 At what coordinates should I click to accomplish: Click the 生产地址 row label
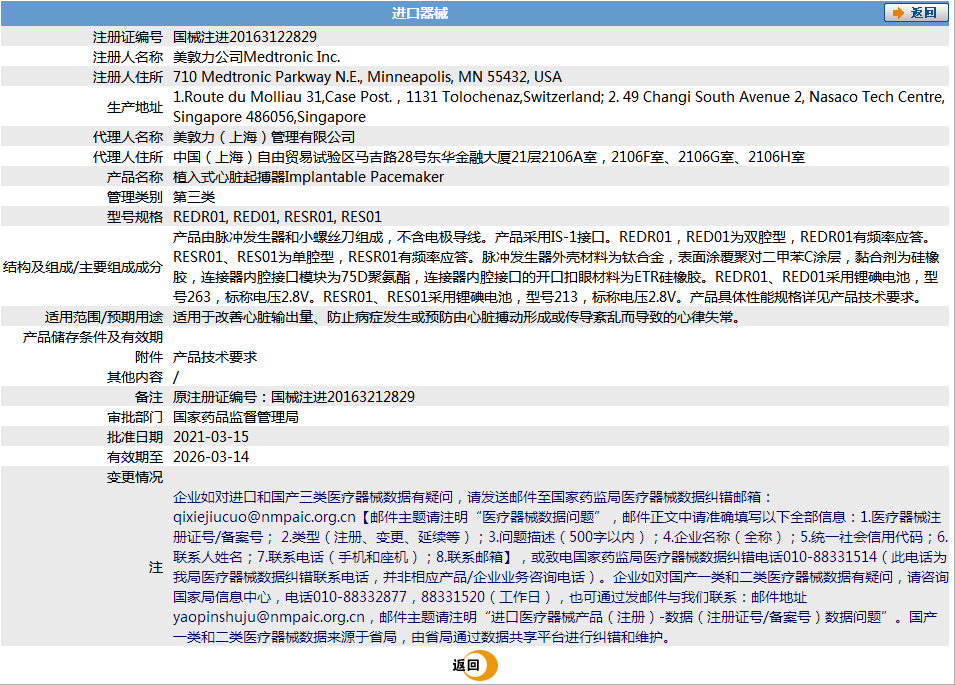(x=135, y=107)
